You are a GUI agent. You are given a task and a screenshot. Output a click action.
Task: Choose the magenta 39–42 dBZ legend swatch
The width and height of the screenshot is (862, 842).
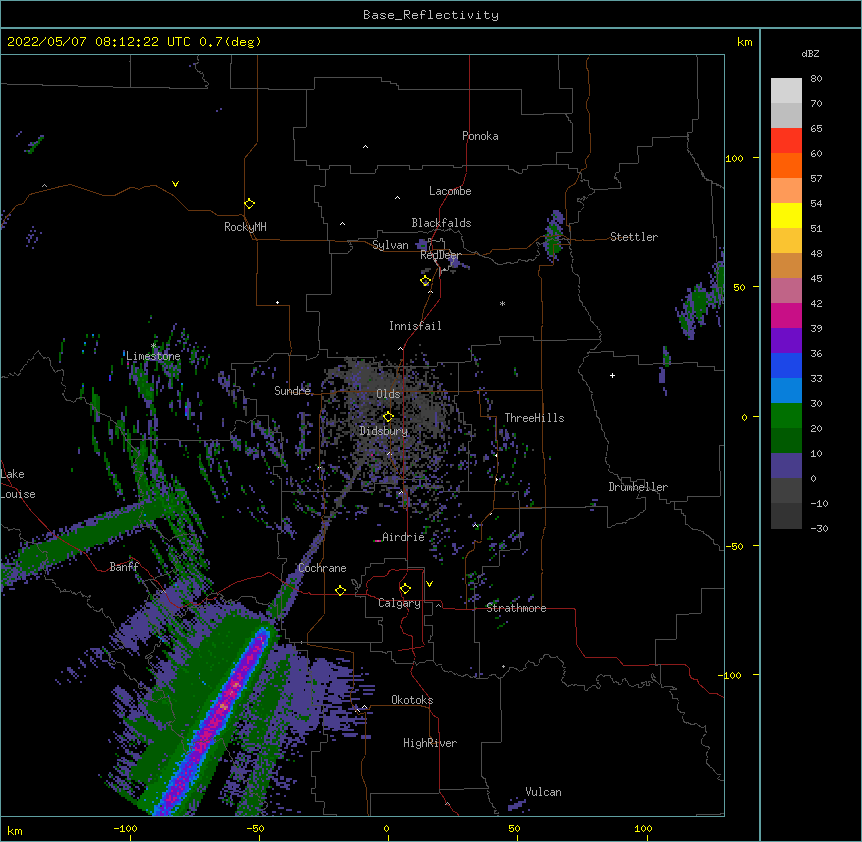point(786,315)
